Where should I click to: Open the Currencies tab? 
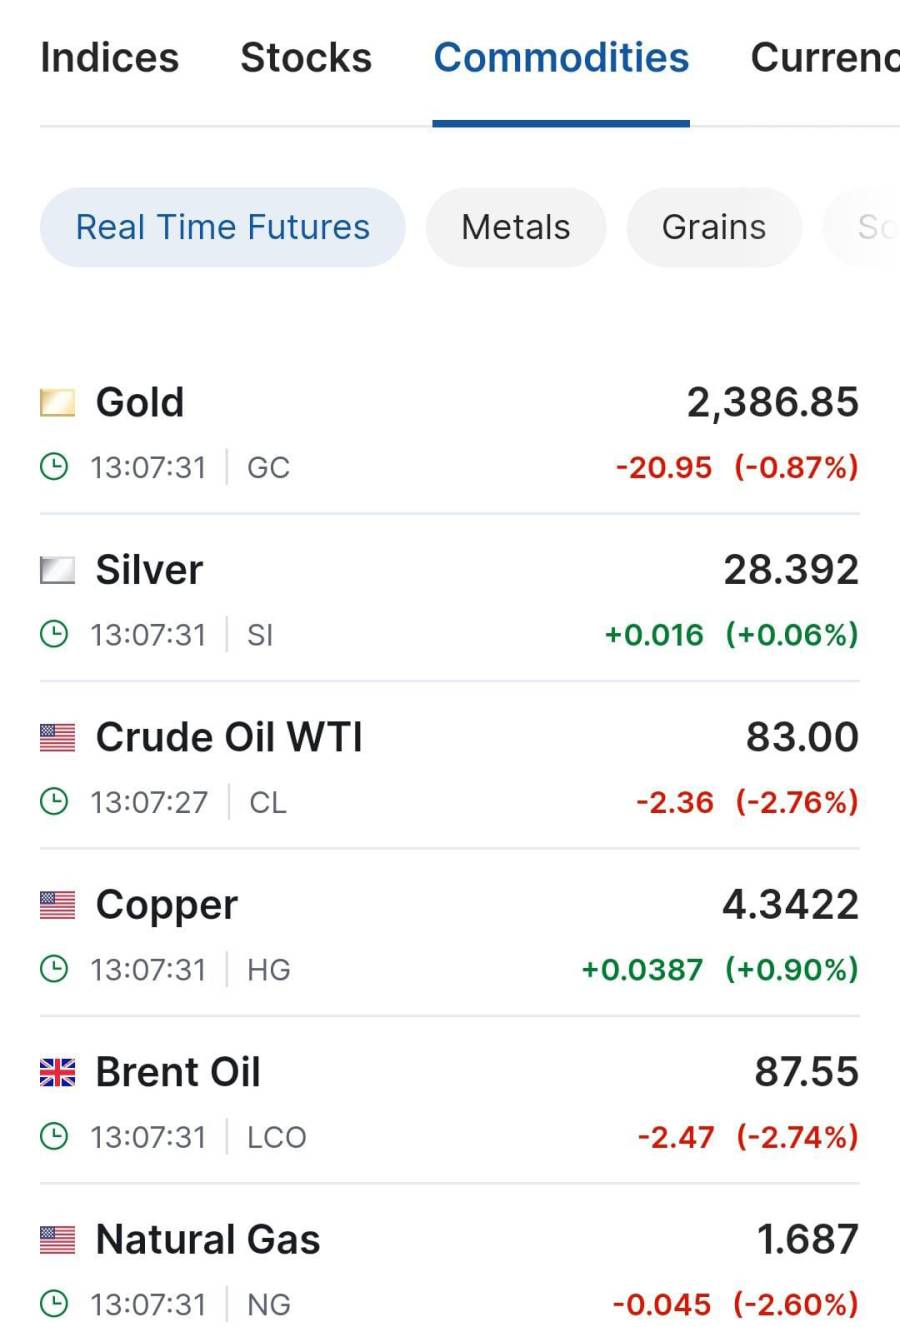(825, 58)
